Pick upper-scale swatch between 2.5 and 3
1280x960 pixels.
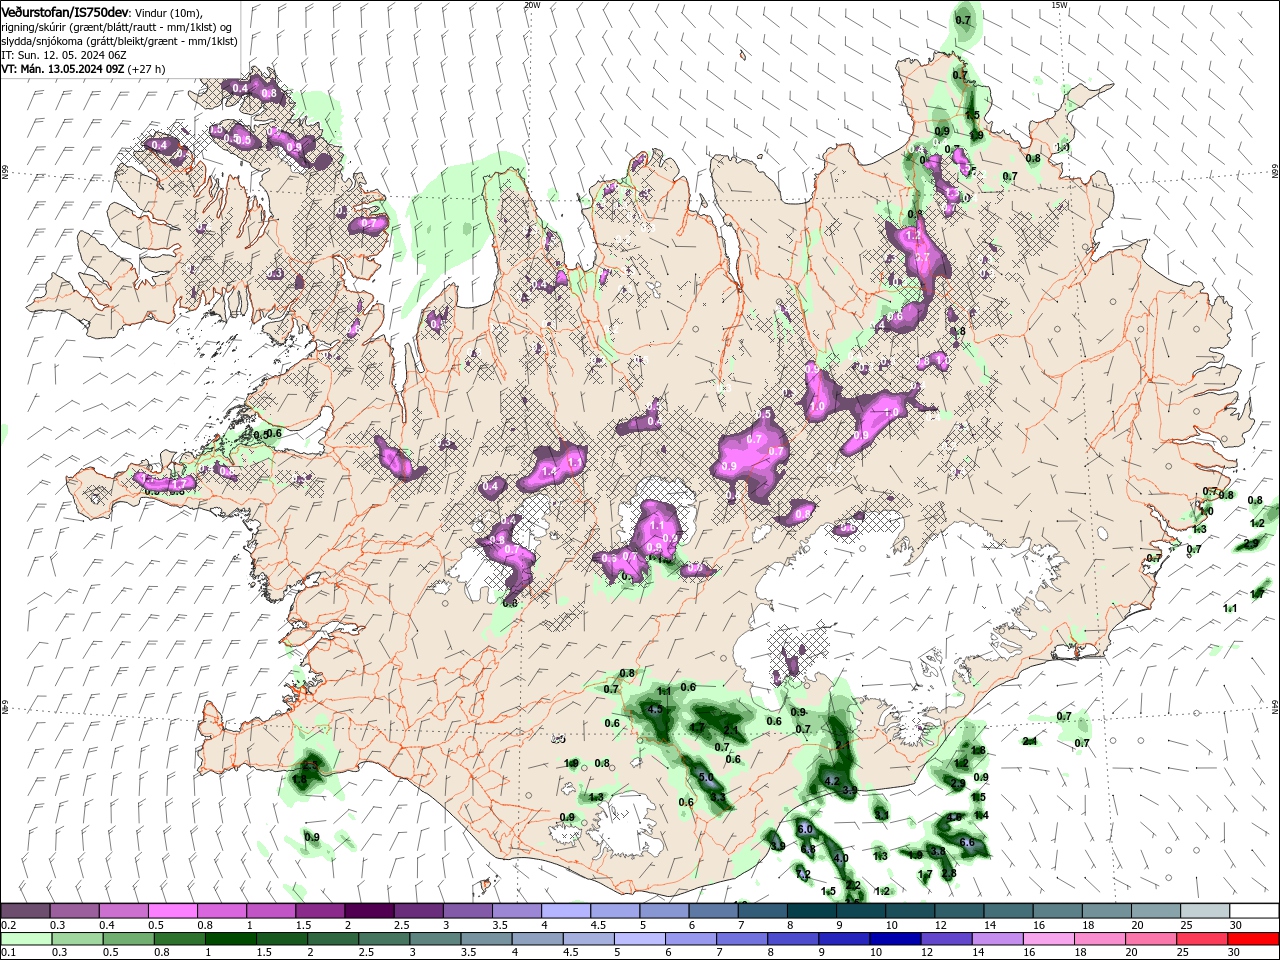(418, 911)
